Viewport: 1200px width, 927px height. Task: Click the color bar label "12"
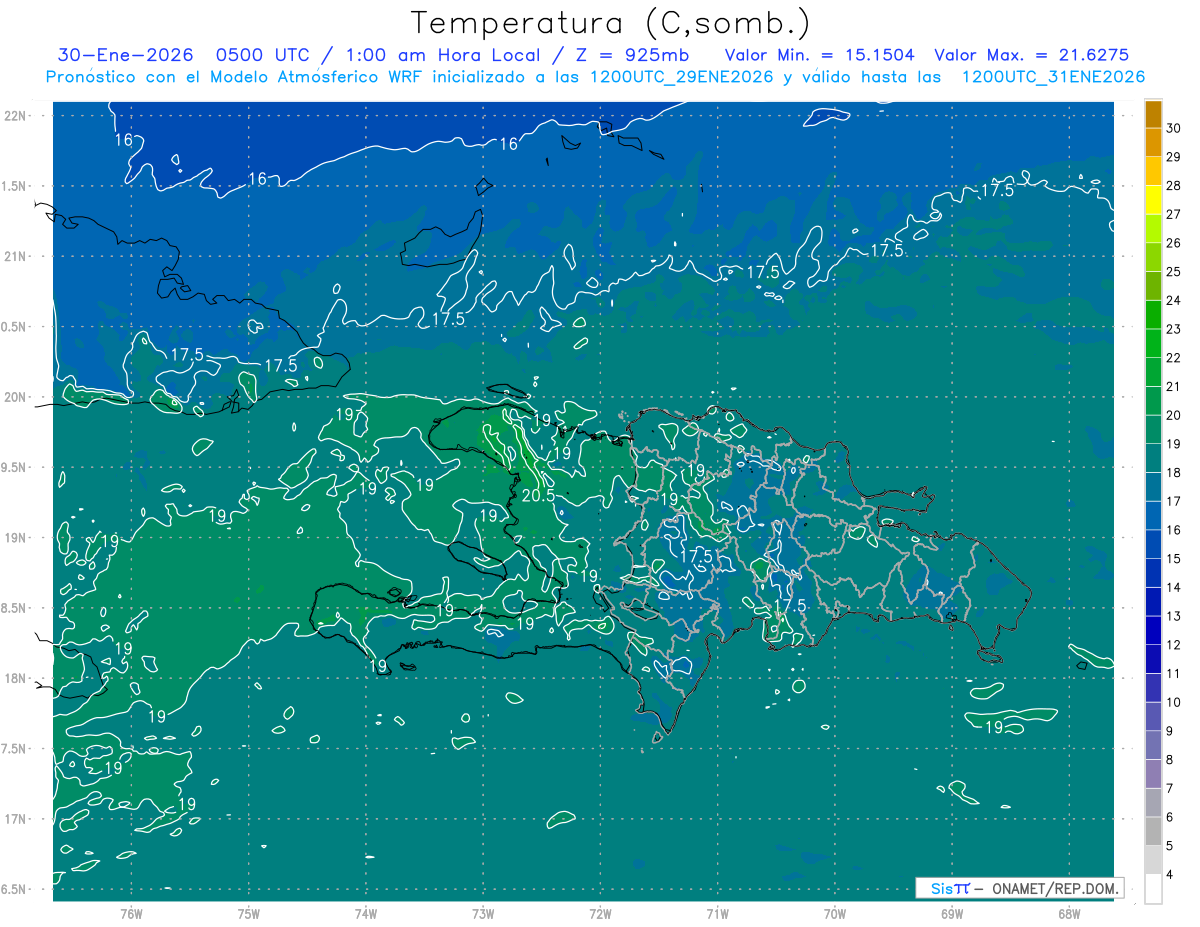pyautogui.click(x=1174, y=644)
